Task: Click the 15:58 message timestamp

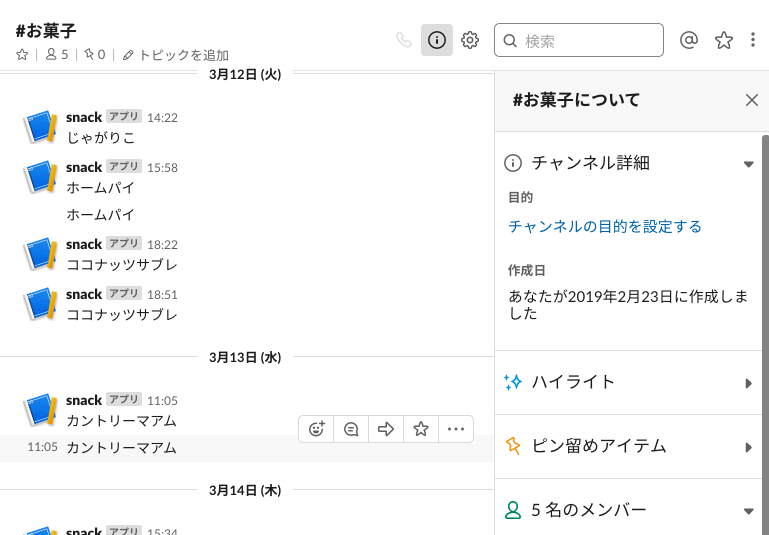Action: pyautogui.click(x=162, y=168)
